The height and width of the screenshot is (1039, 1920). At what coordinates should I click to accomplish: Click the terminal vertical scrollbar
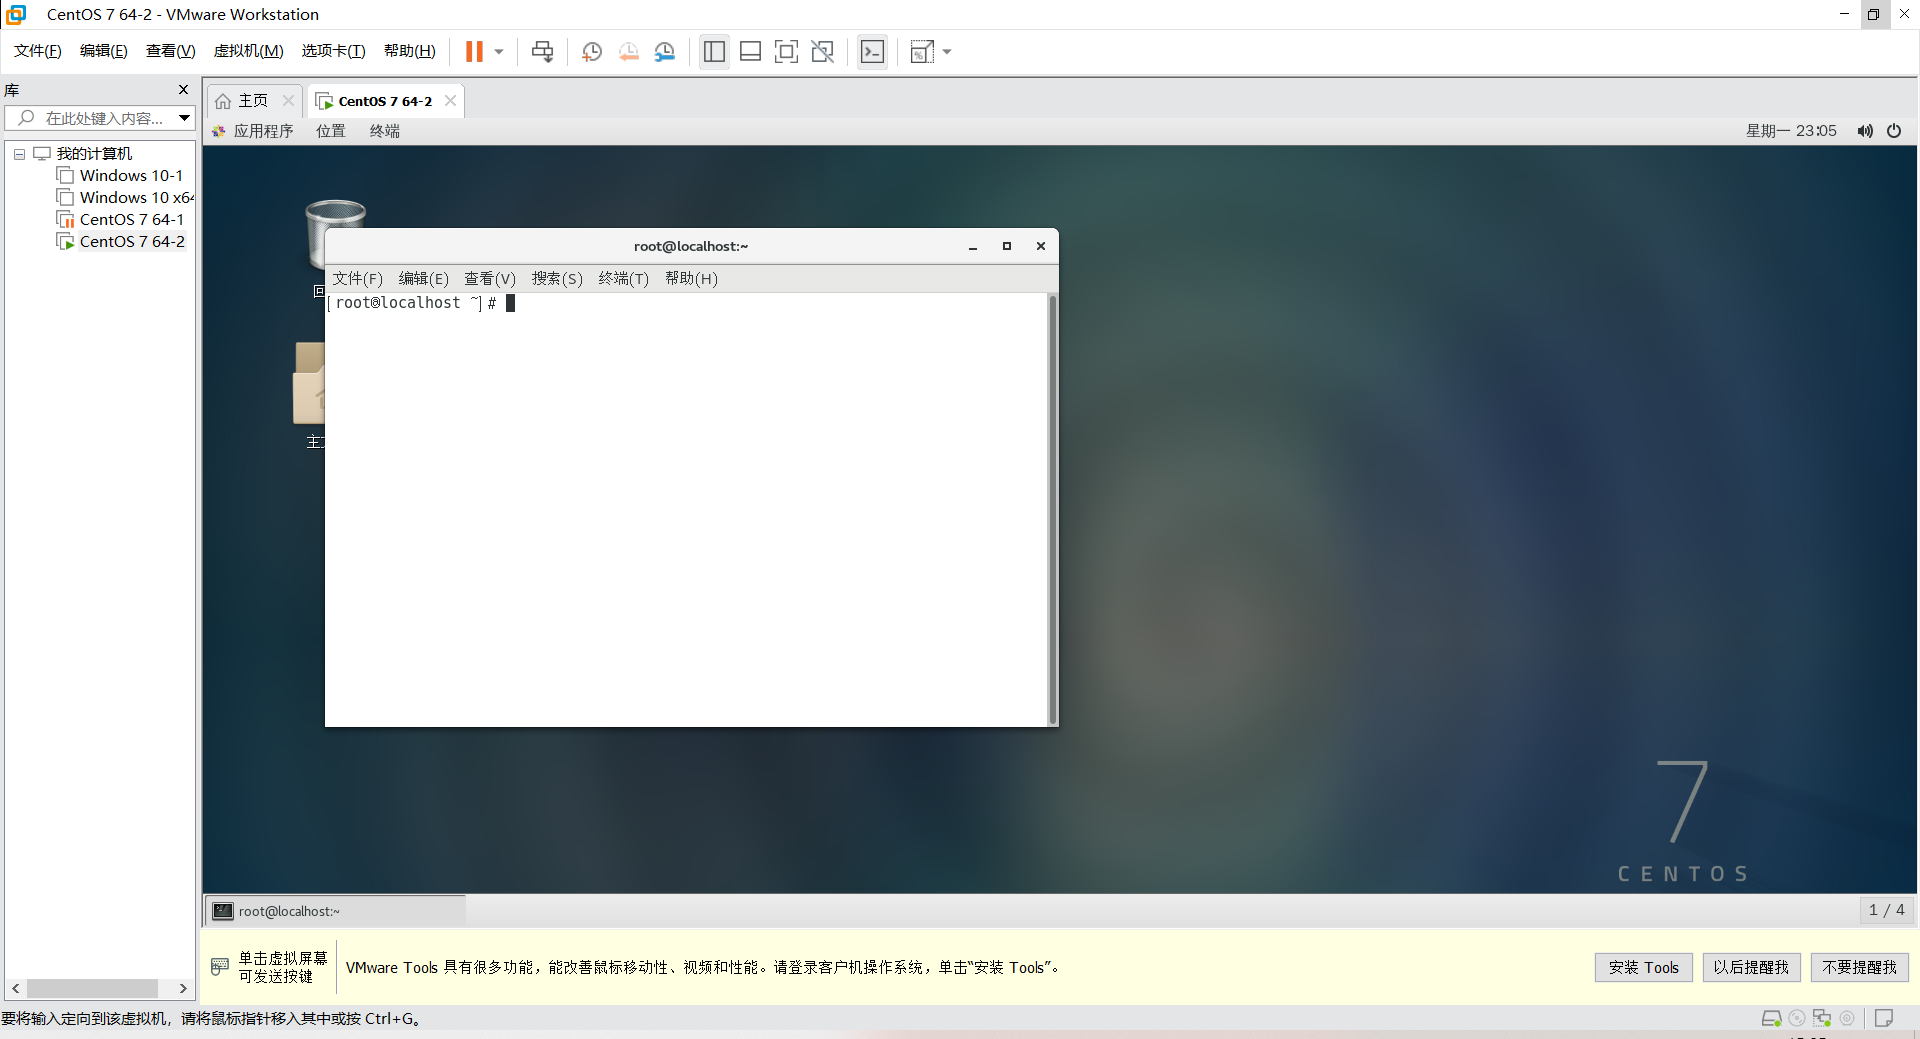click(x=1052, y=509)
